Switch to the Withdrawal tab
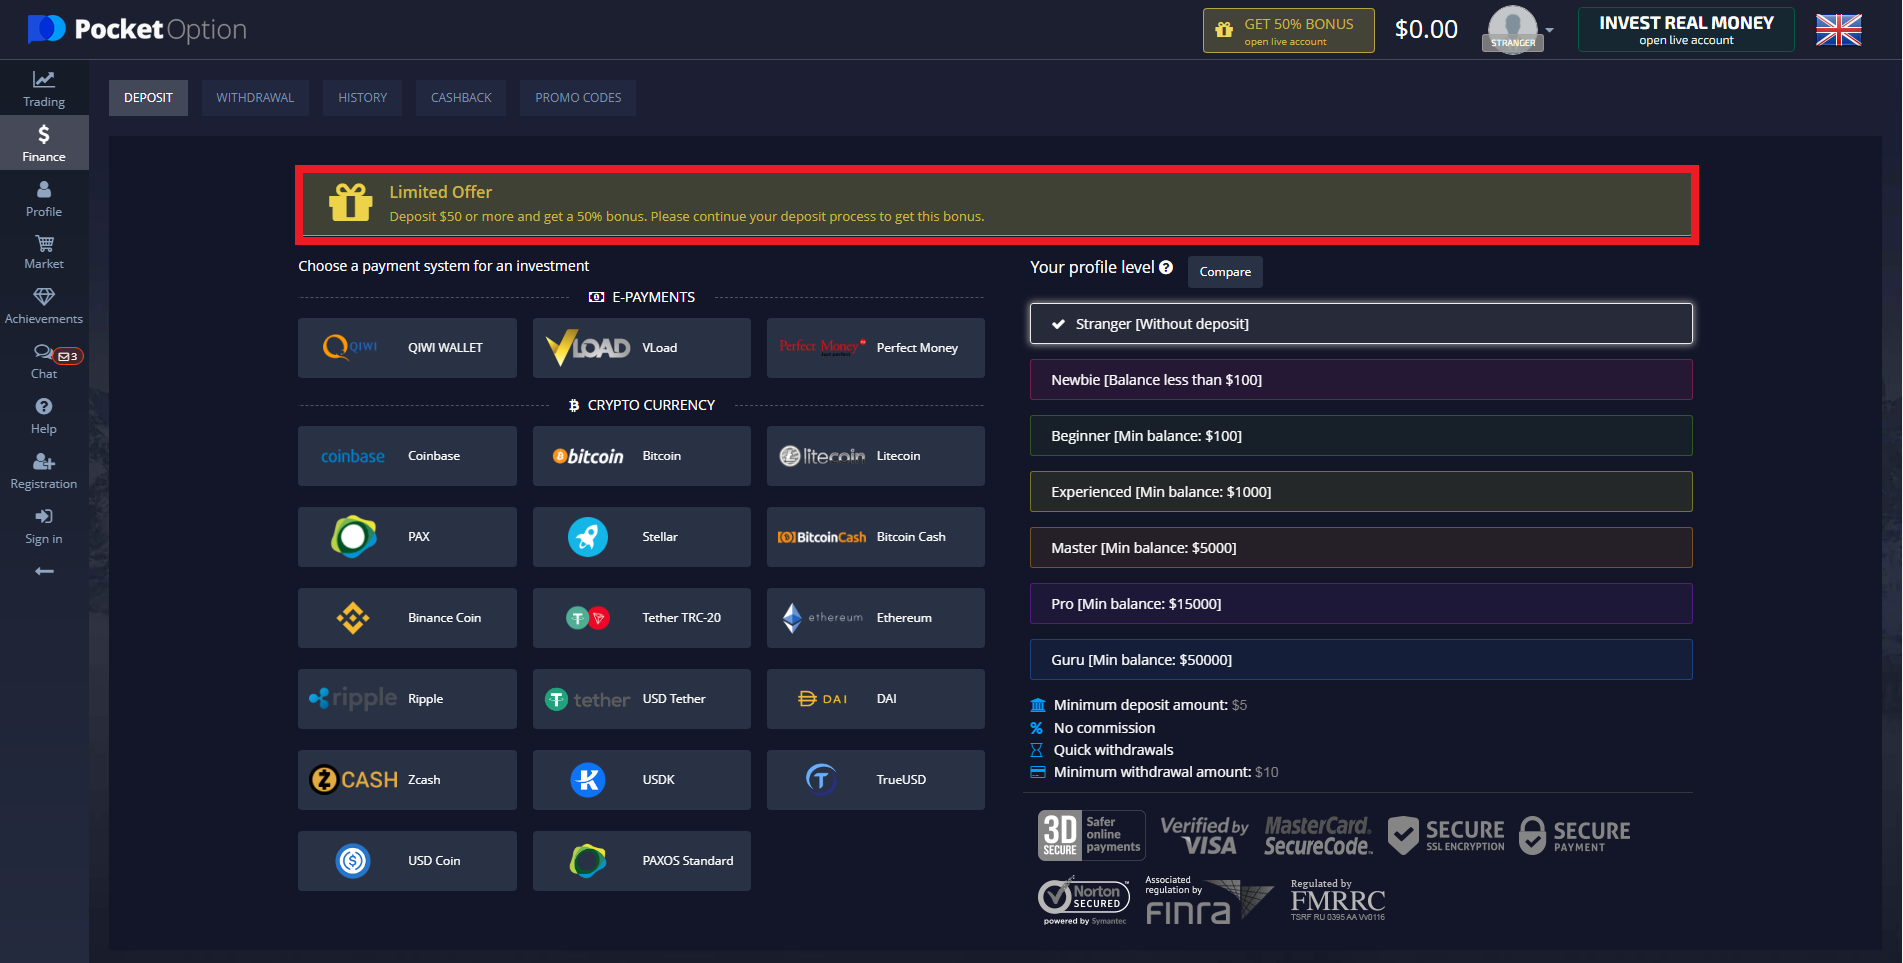 click(x=255, y=98)
